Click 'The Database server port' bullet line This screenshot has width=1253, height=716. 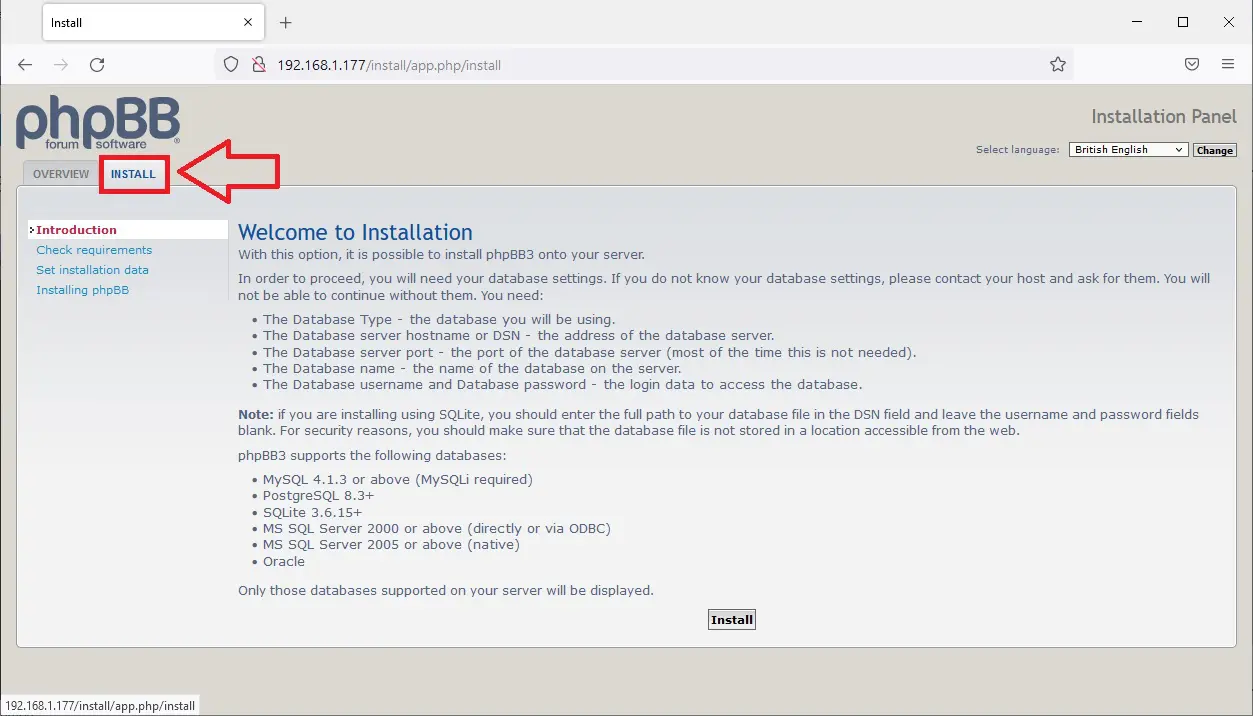(x=589, y=352)
